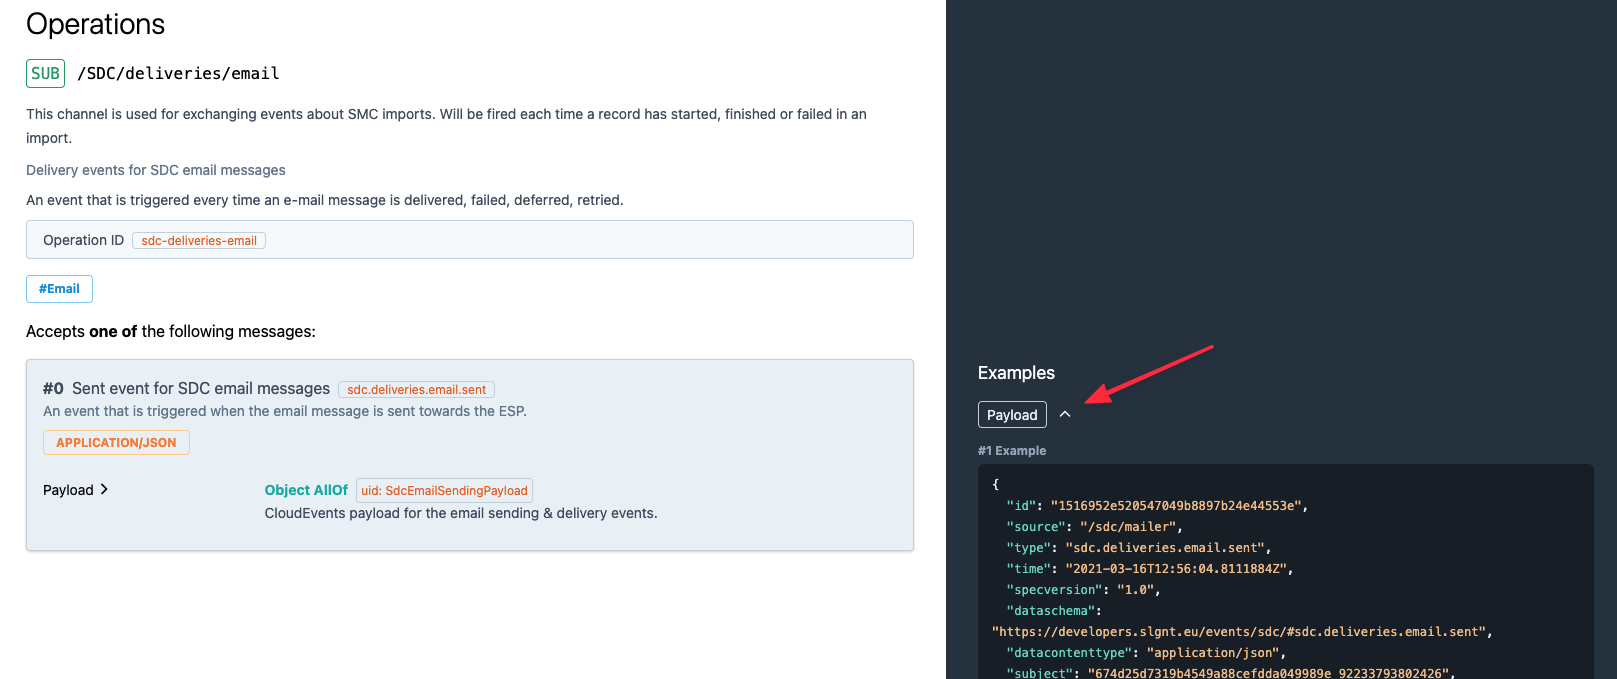Click the SUB operation badge
Image resolution: width=1617 pixels, height=679 pixels.
(x=45, y=73)
